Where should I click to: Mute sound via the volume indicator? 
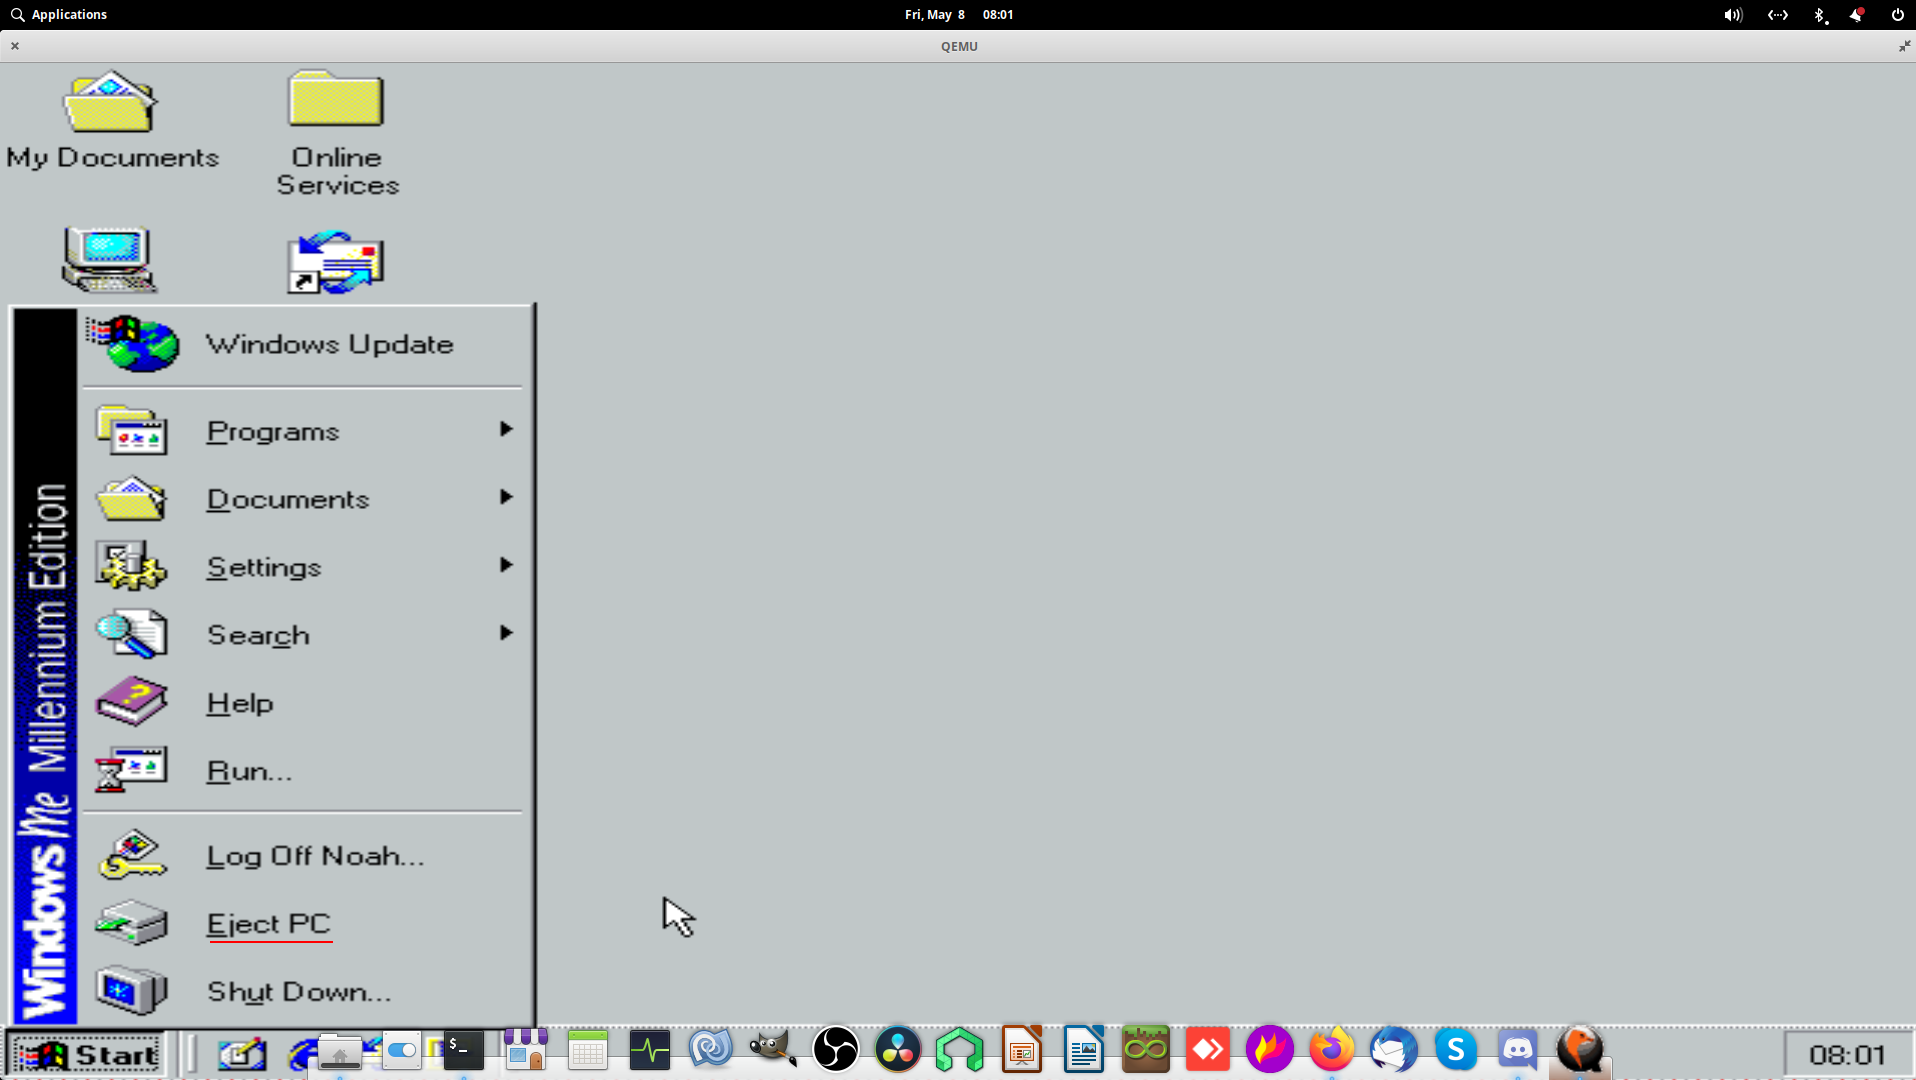tap(1732, 15)
